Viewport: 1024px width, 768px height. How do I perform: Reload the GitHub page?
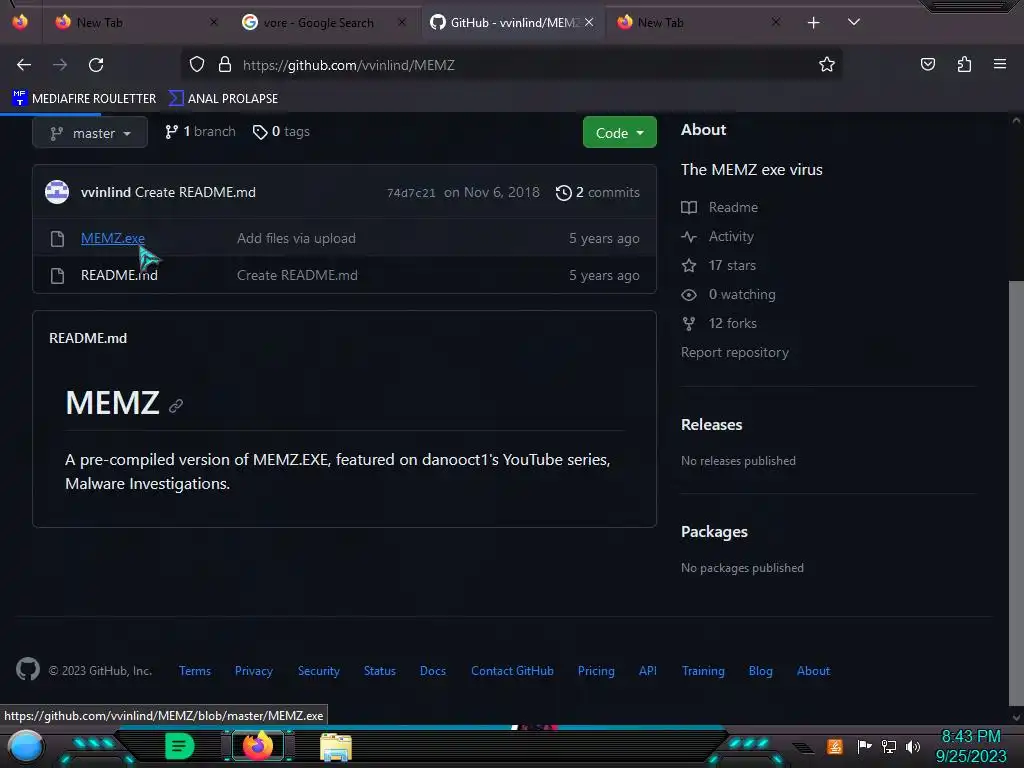[96, 65]
